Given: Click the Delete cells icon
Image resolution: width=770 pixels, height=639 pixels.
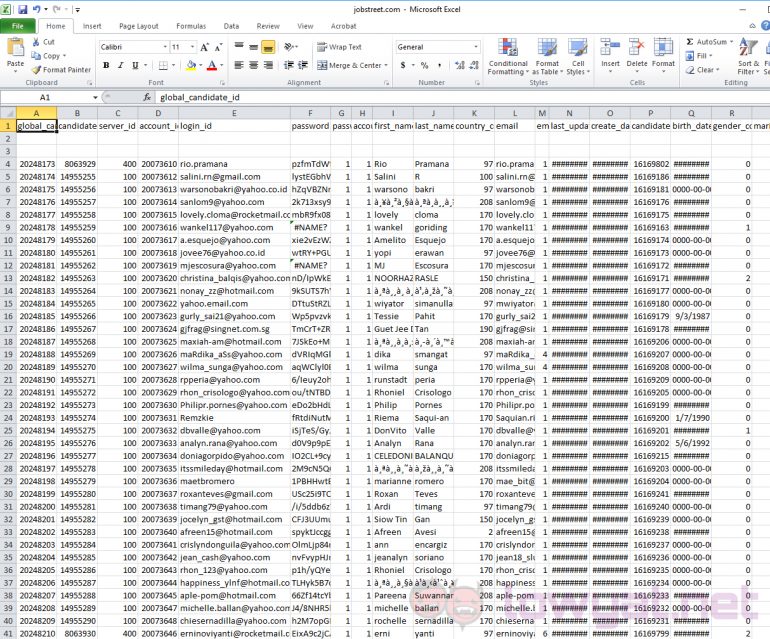Looking at the screenshot, I should coord(636,47).
